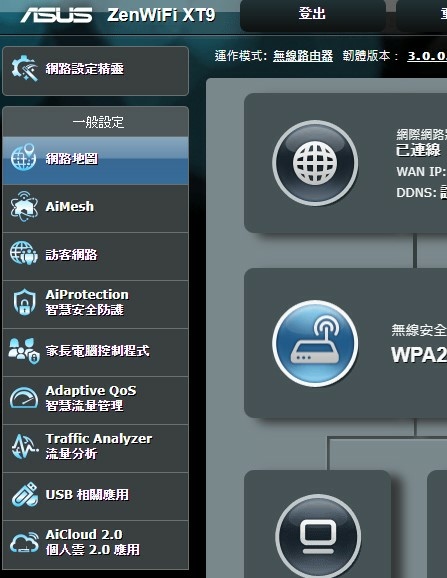
Task: Open the 訪客網路 menu entry
Action: click(x=95, y=257)
